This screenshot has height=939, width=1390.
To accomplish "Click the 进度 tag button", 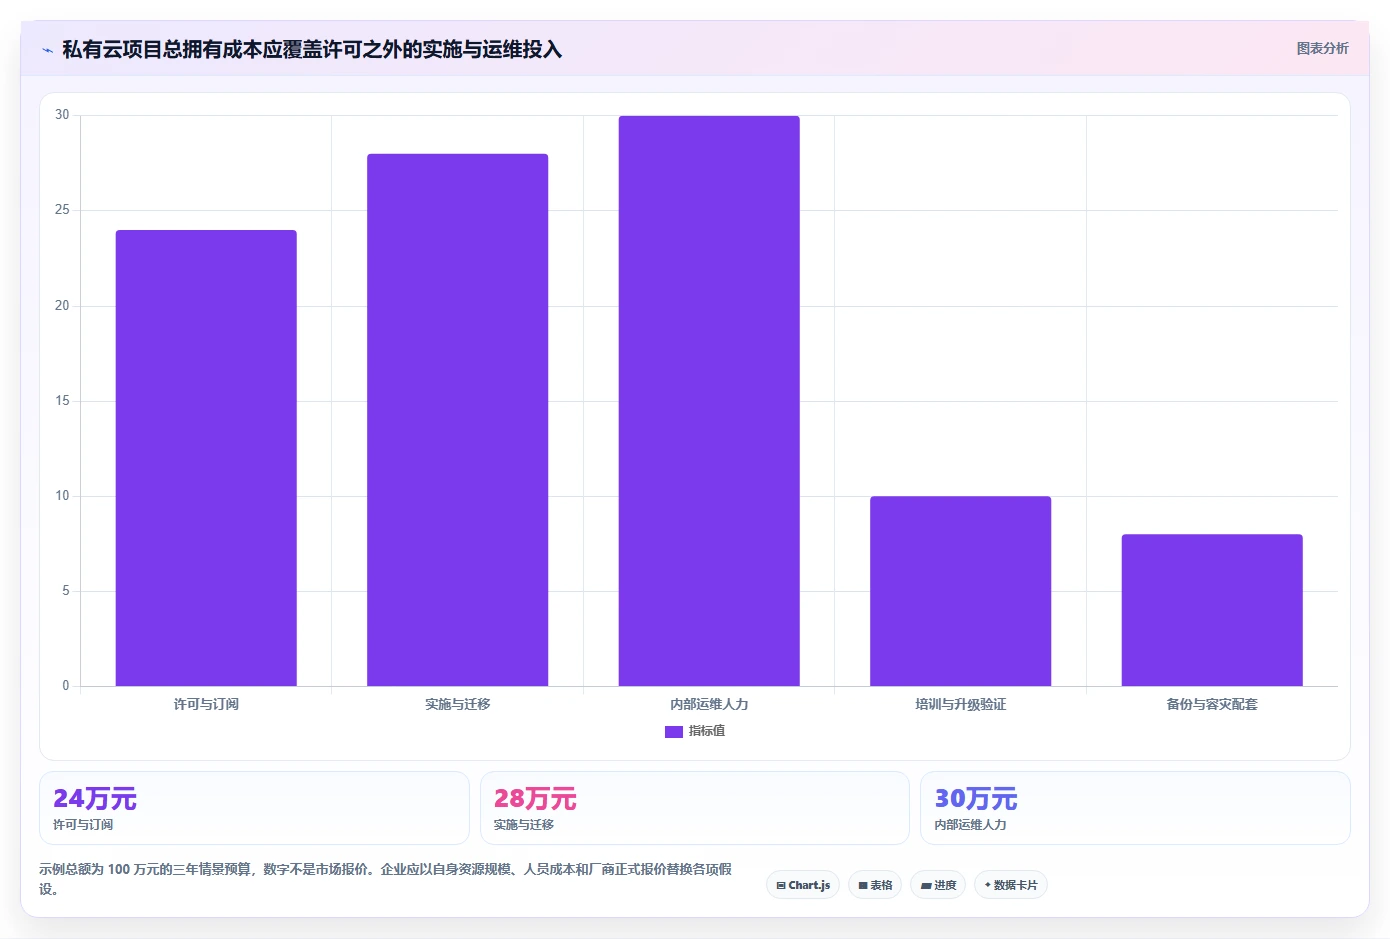I will tap(938, 885).
